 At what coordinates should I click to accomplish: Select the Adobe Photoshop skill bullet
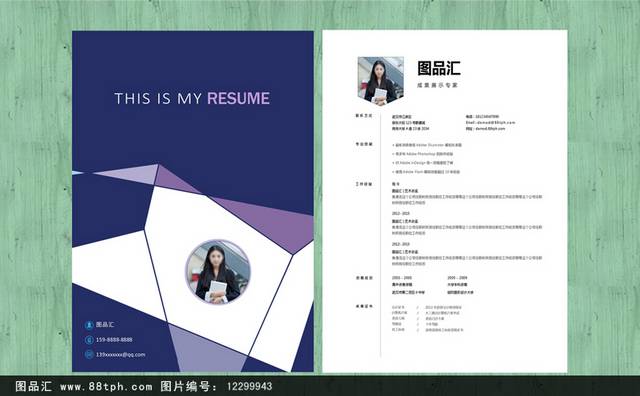pos(422,154)
